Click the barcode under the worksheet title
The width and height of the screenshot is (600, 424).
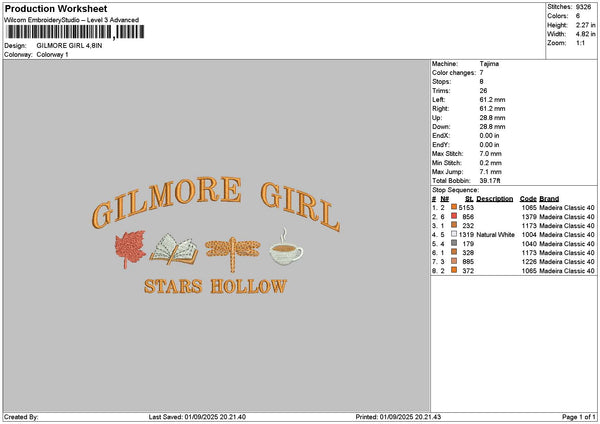[x=75, y=32]
